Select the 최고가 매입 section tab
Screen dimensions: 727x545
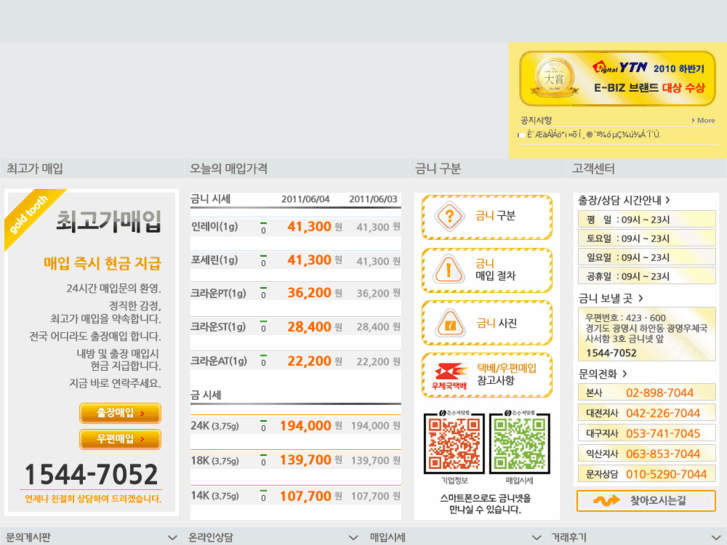(92, 168)
